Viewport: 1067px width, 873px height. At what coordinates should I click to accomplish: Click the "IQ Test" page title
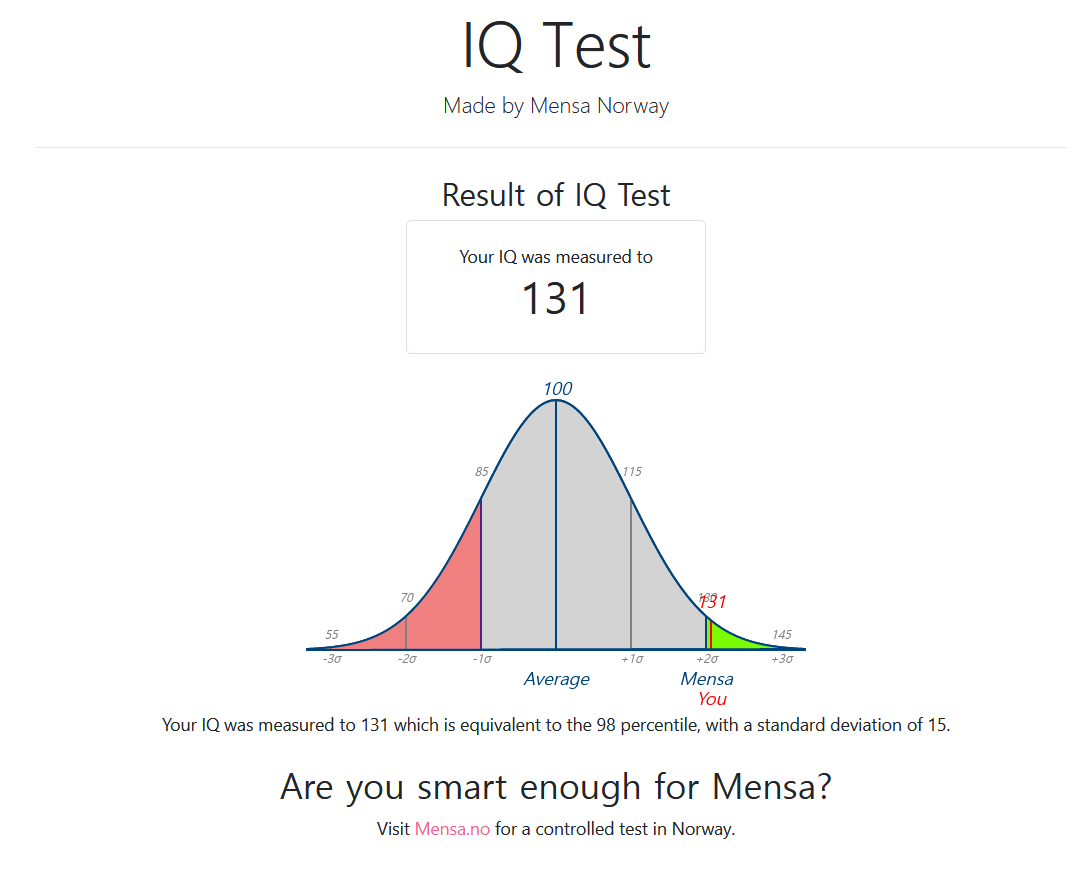point(556,46)
